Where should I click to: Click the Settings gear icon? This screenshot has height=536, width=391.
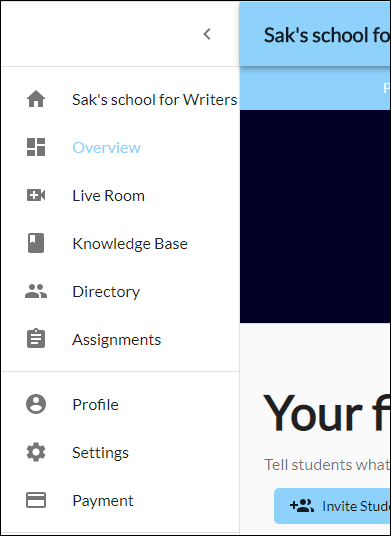(36, 452)
